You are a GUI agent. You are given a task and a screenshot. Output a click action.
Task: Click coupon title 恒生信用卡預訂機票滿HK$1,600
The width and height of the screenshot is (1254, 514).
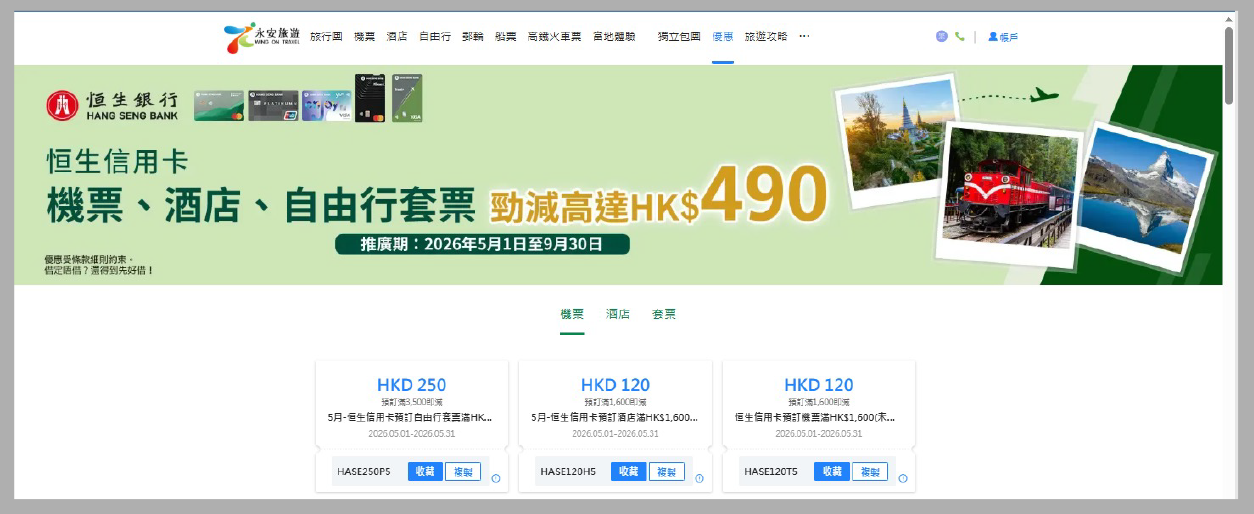click(817, 417)
